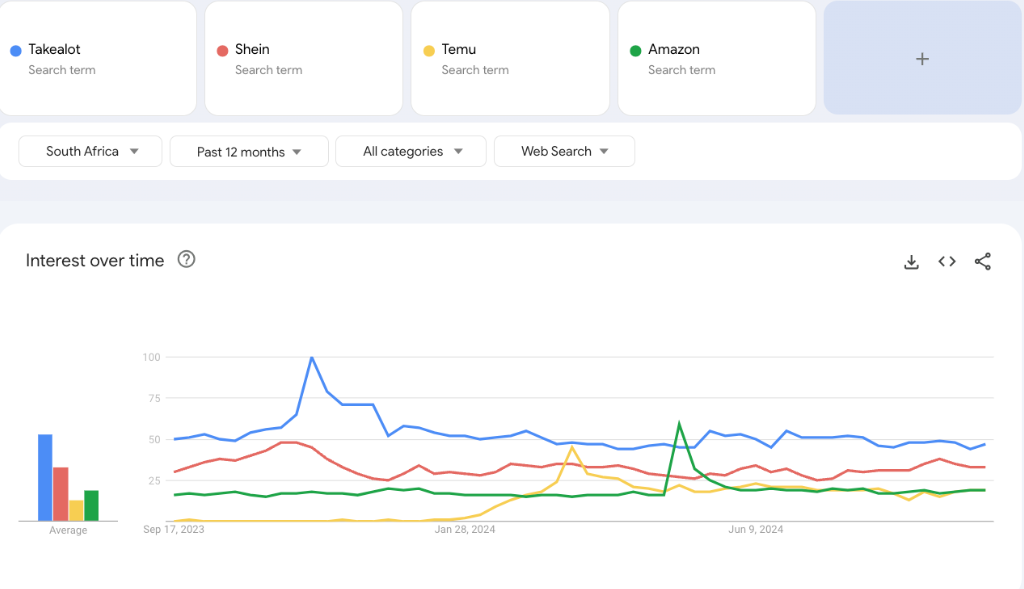1024x589 pixels.
Task: Share the Interest over time chart
Action: [x=983, y=262]
